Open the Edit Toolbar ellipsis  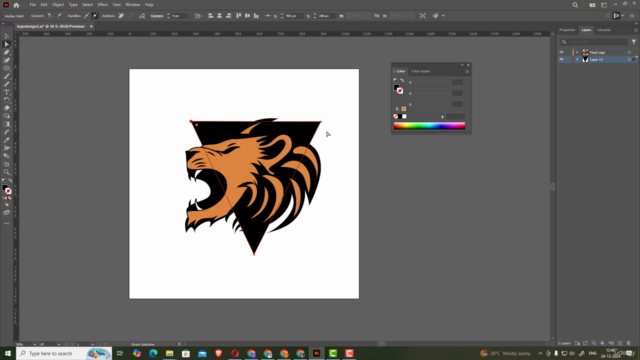coord(7,223)
